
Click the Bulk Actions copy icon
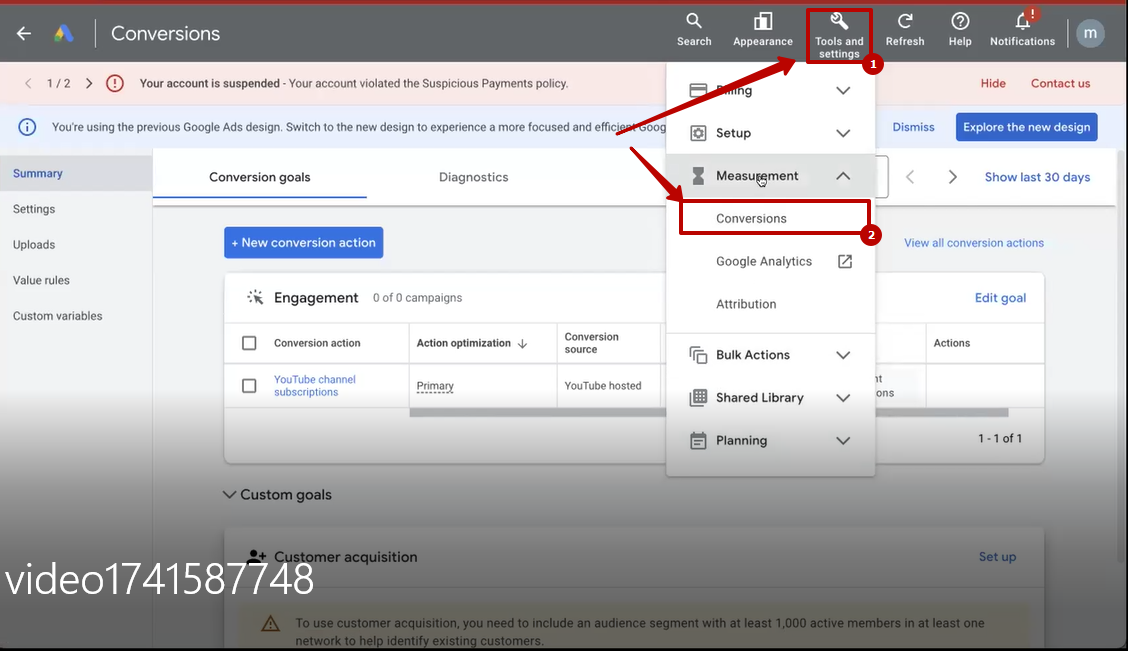698,355
